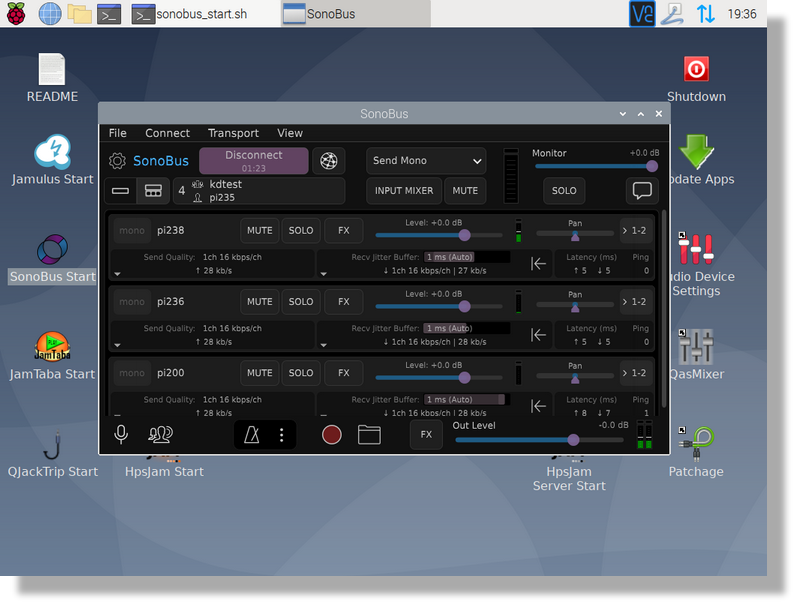The height and width of the screenshot is (603, 794).
Task: Expand pi236 send quality options
Action: (117, 345)
